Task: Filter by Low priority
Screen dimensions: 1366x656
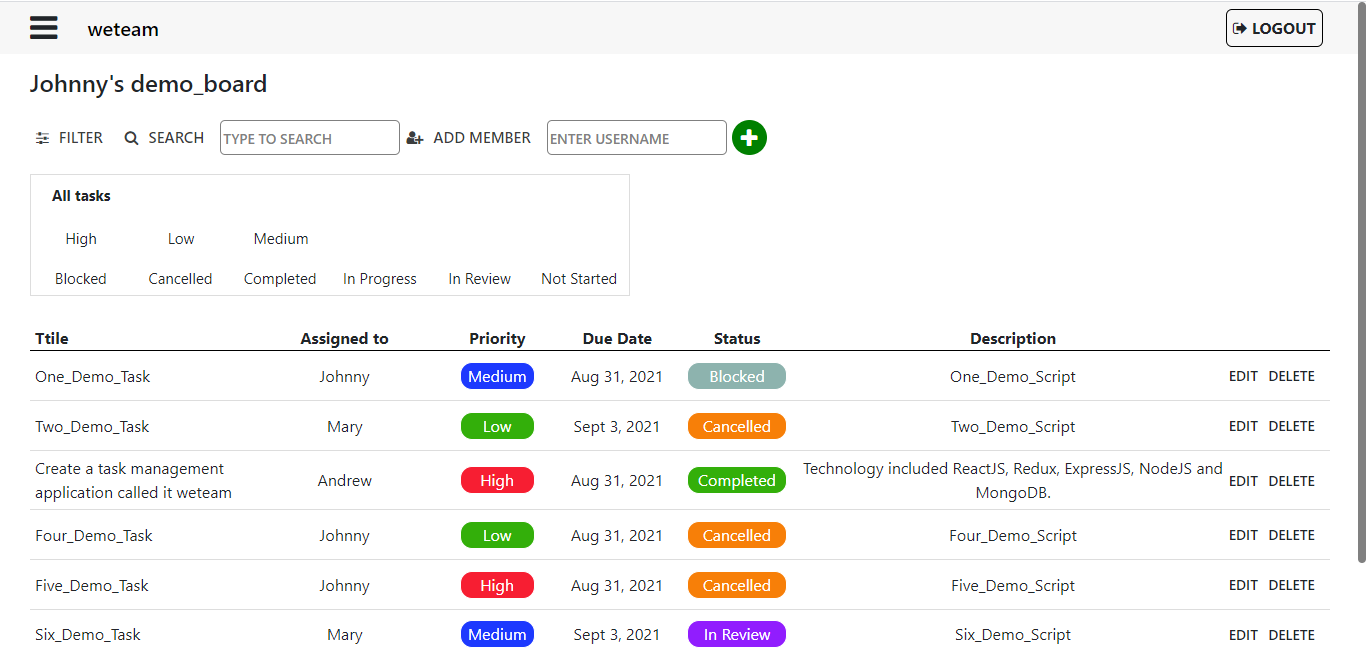Action: click(181, 239)
